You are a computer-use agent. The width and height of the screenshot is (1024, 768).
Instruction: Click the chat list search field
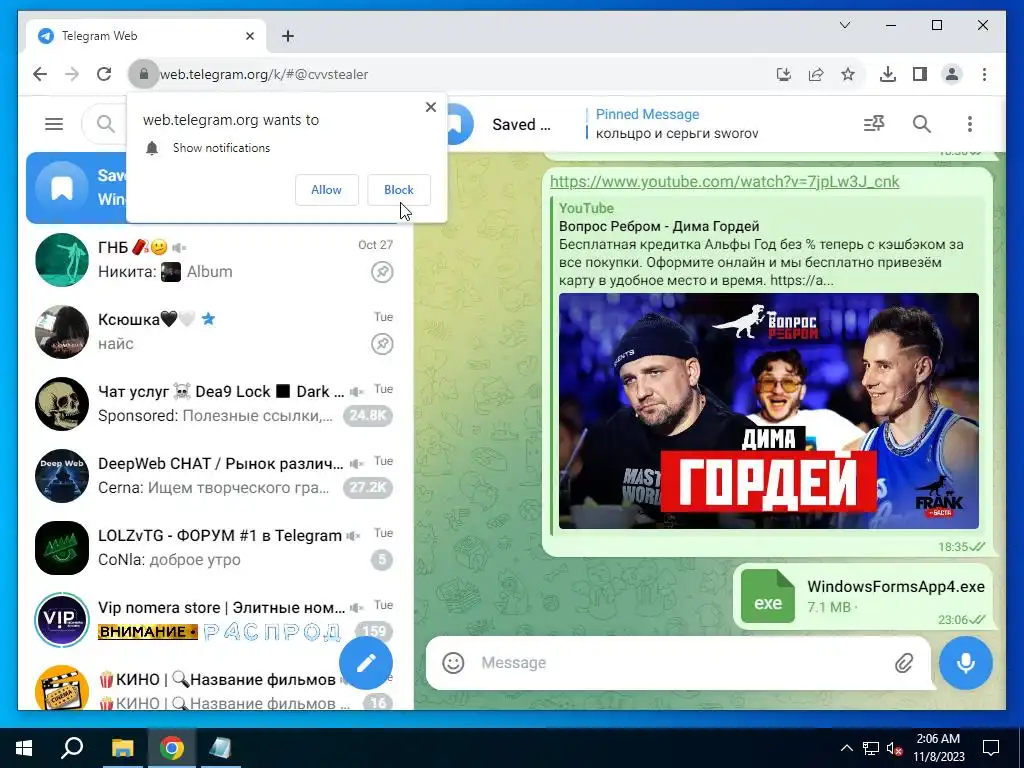tap(104, 123)
